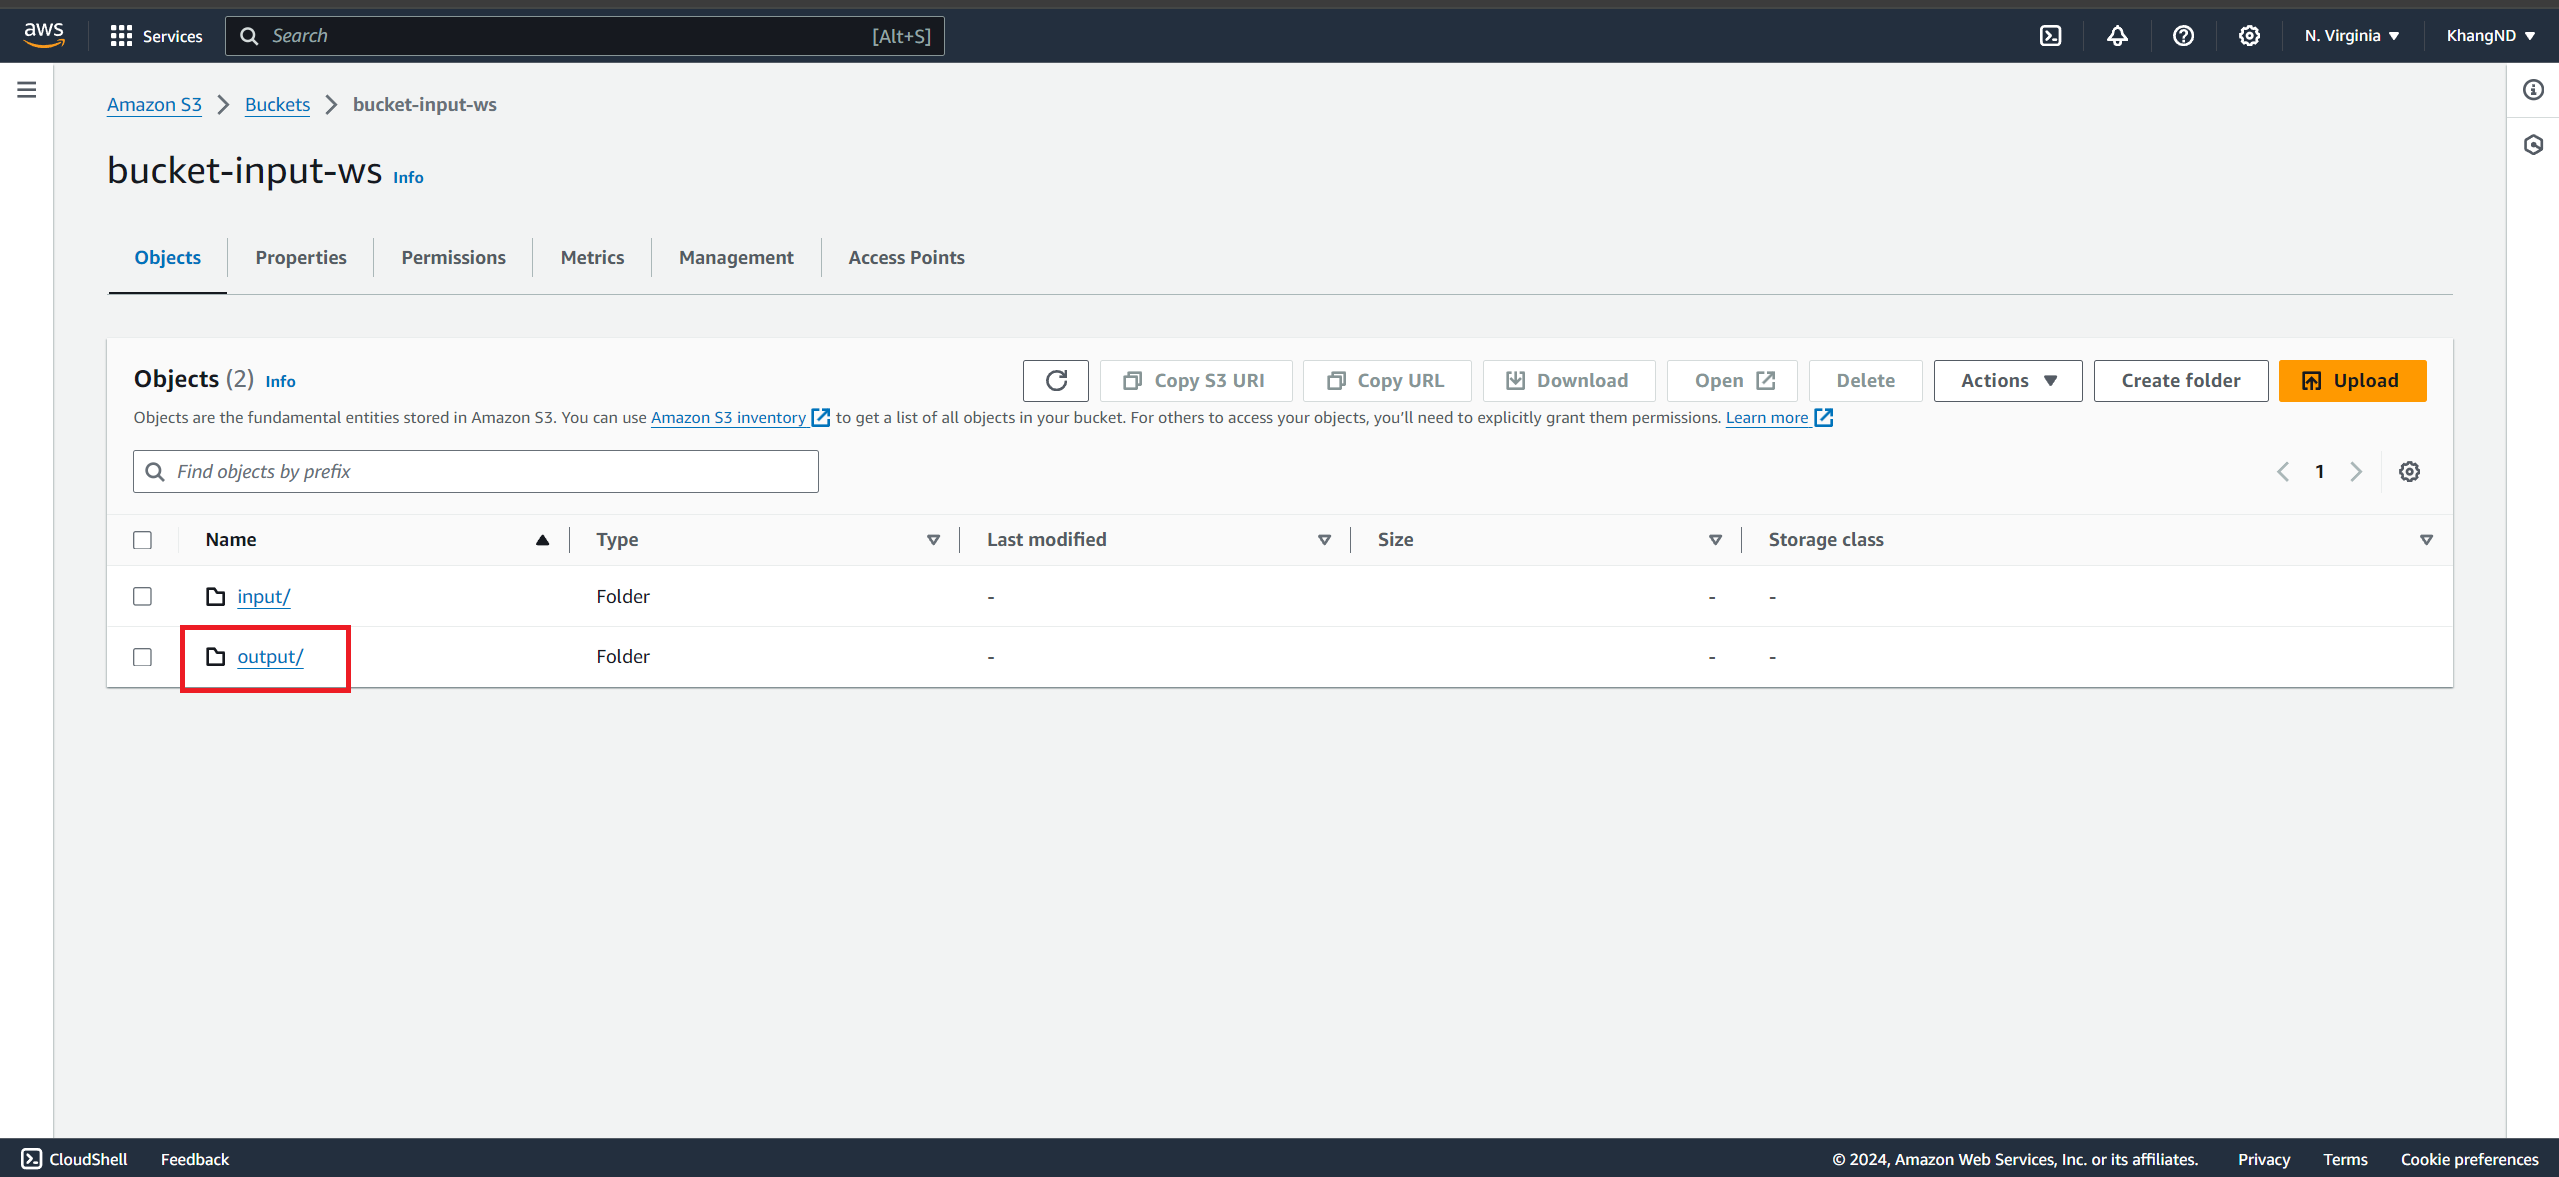
Task: Sort by Name ascending arrow
Action: [542, 540]
